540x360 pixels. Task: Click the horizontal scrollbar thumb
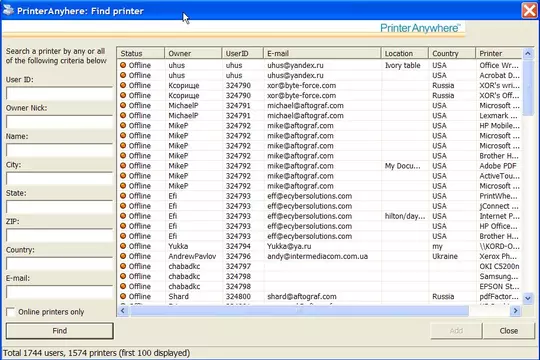point(299,311)
